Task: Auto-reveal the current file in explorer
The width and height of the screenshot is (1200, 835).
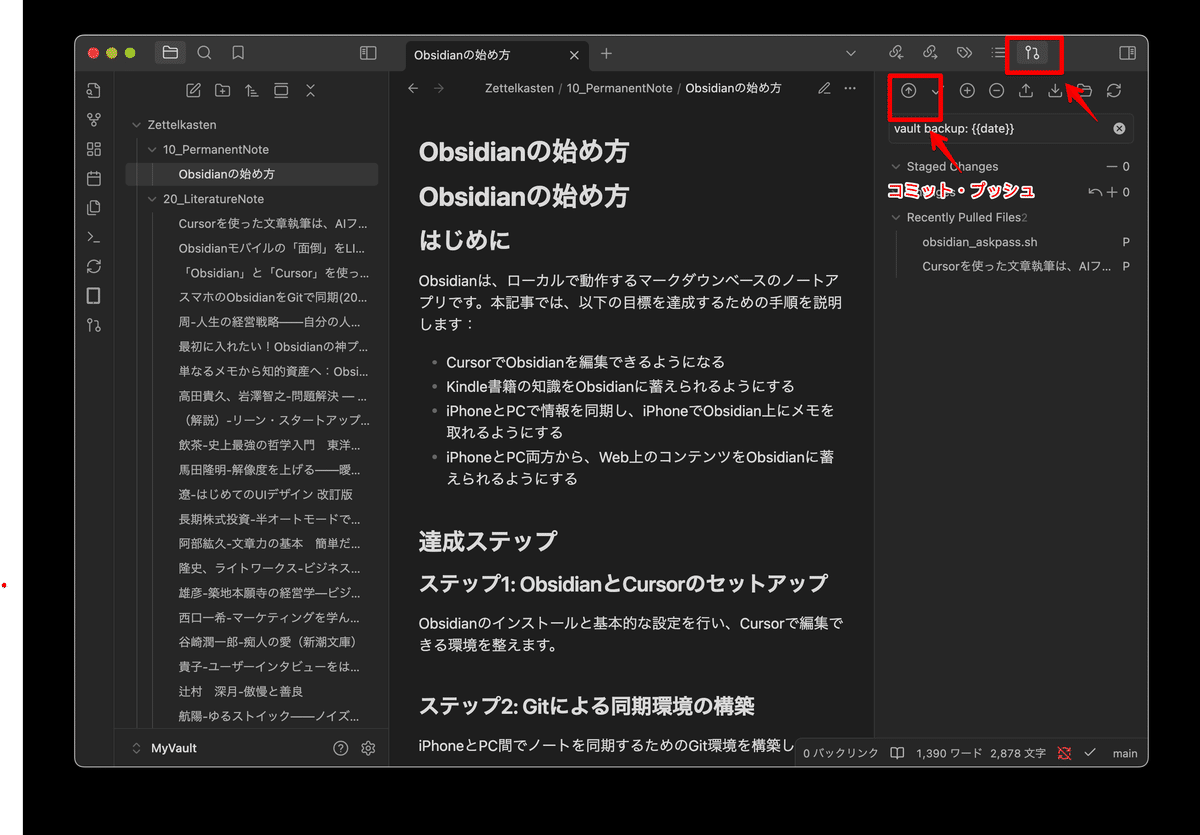Action: click(281, 91)
